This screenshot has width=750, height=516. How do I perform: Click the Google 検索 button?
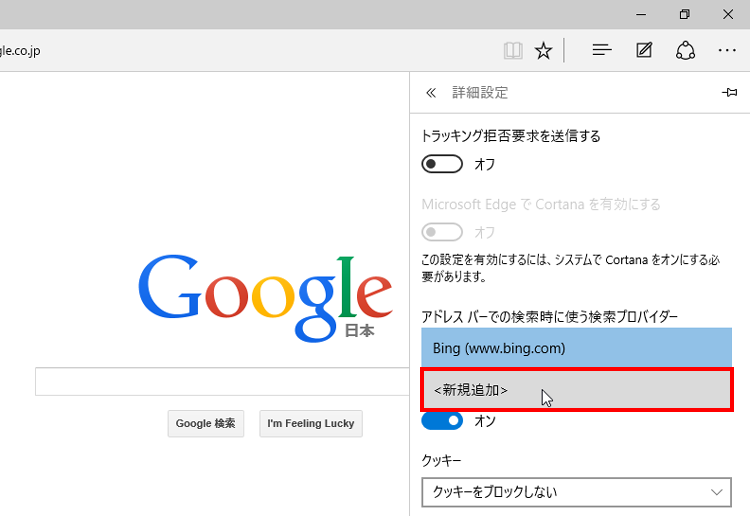pos(205,423)
